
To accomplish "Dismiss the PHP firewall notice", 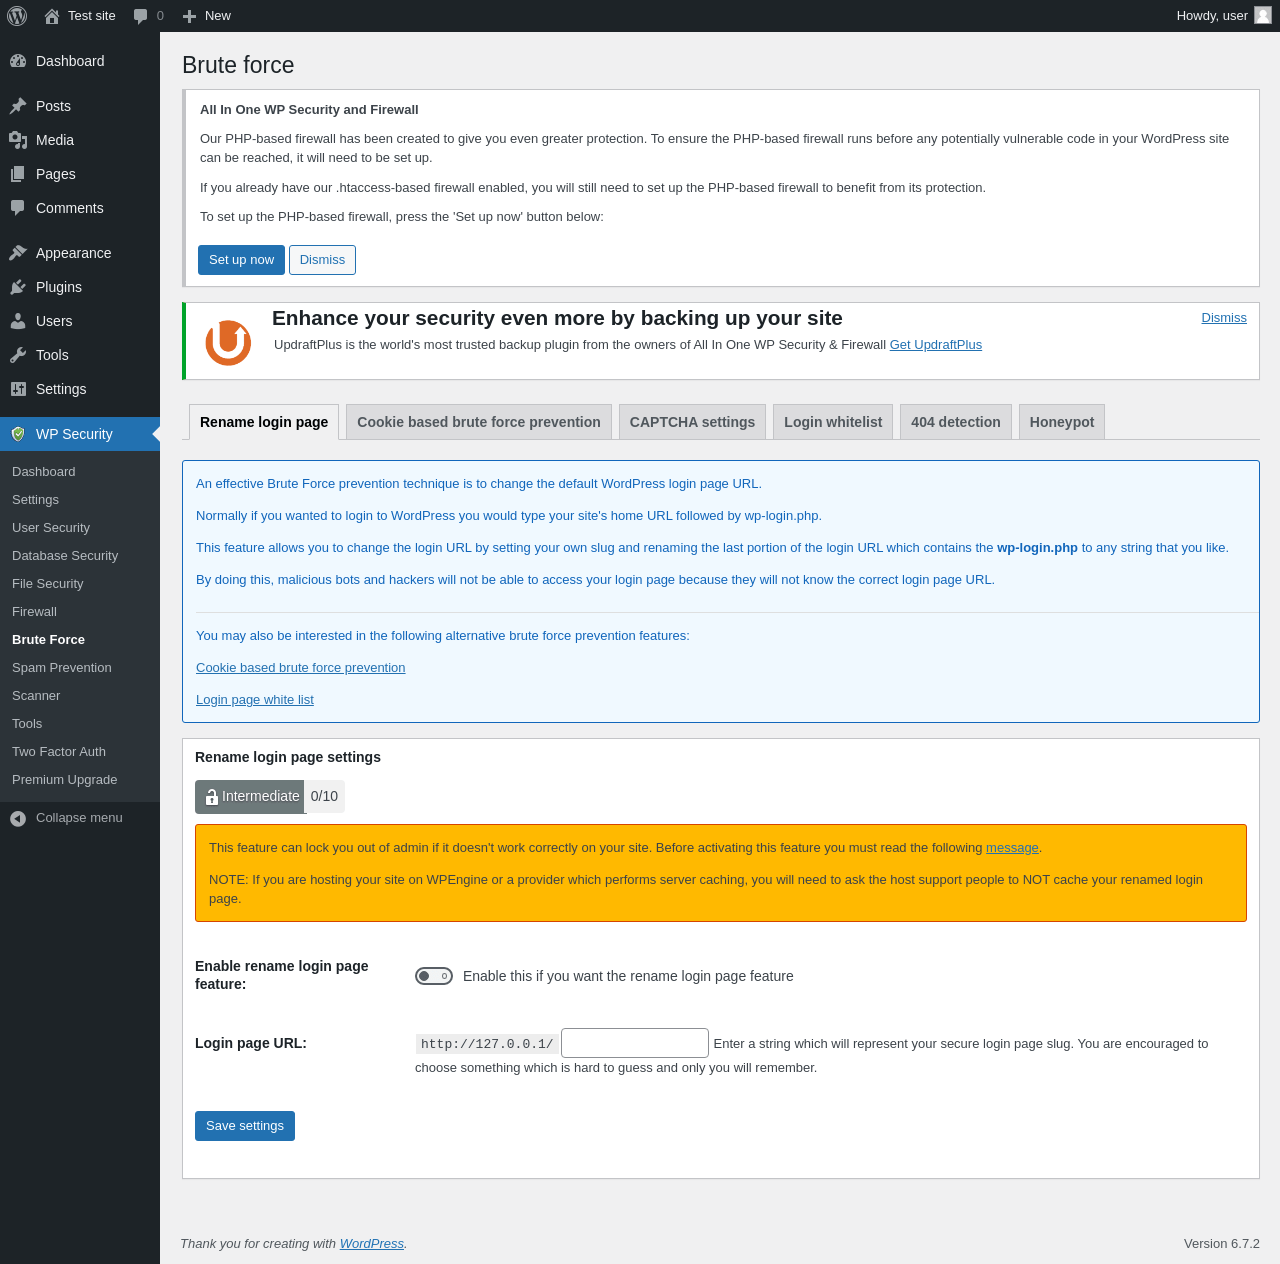I will click(x=322, y=260).
